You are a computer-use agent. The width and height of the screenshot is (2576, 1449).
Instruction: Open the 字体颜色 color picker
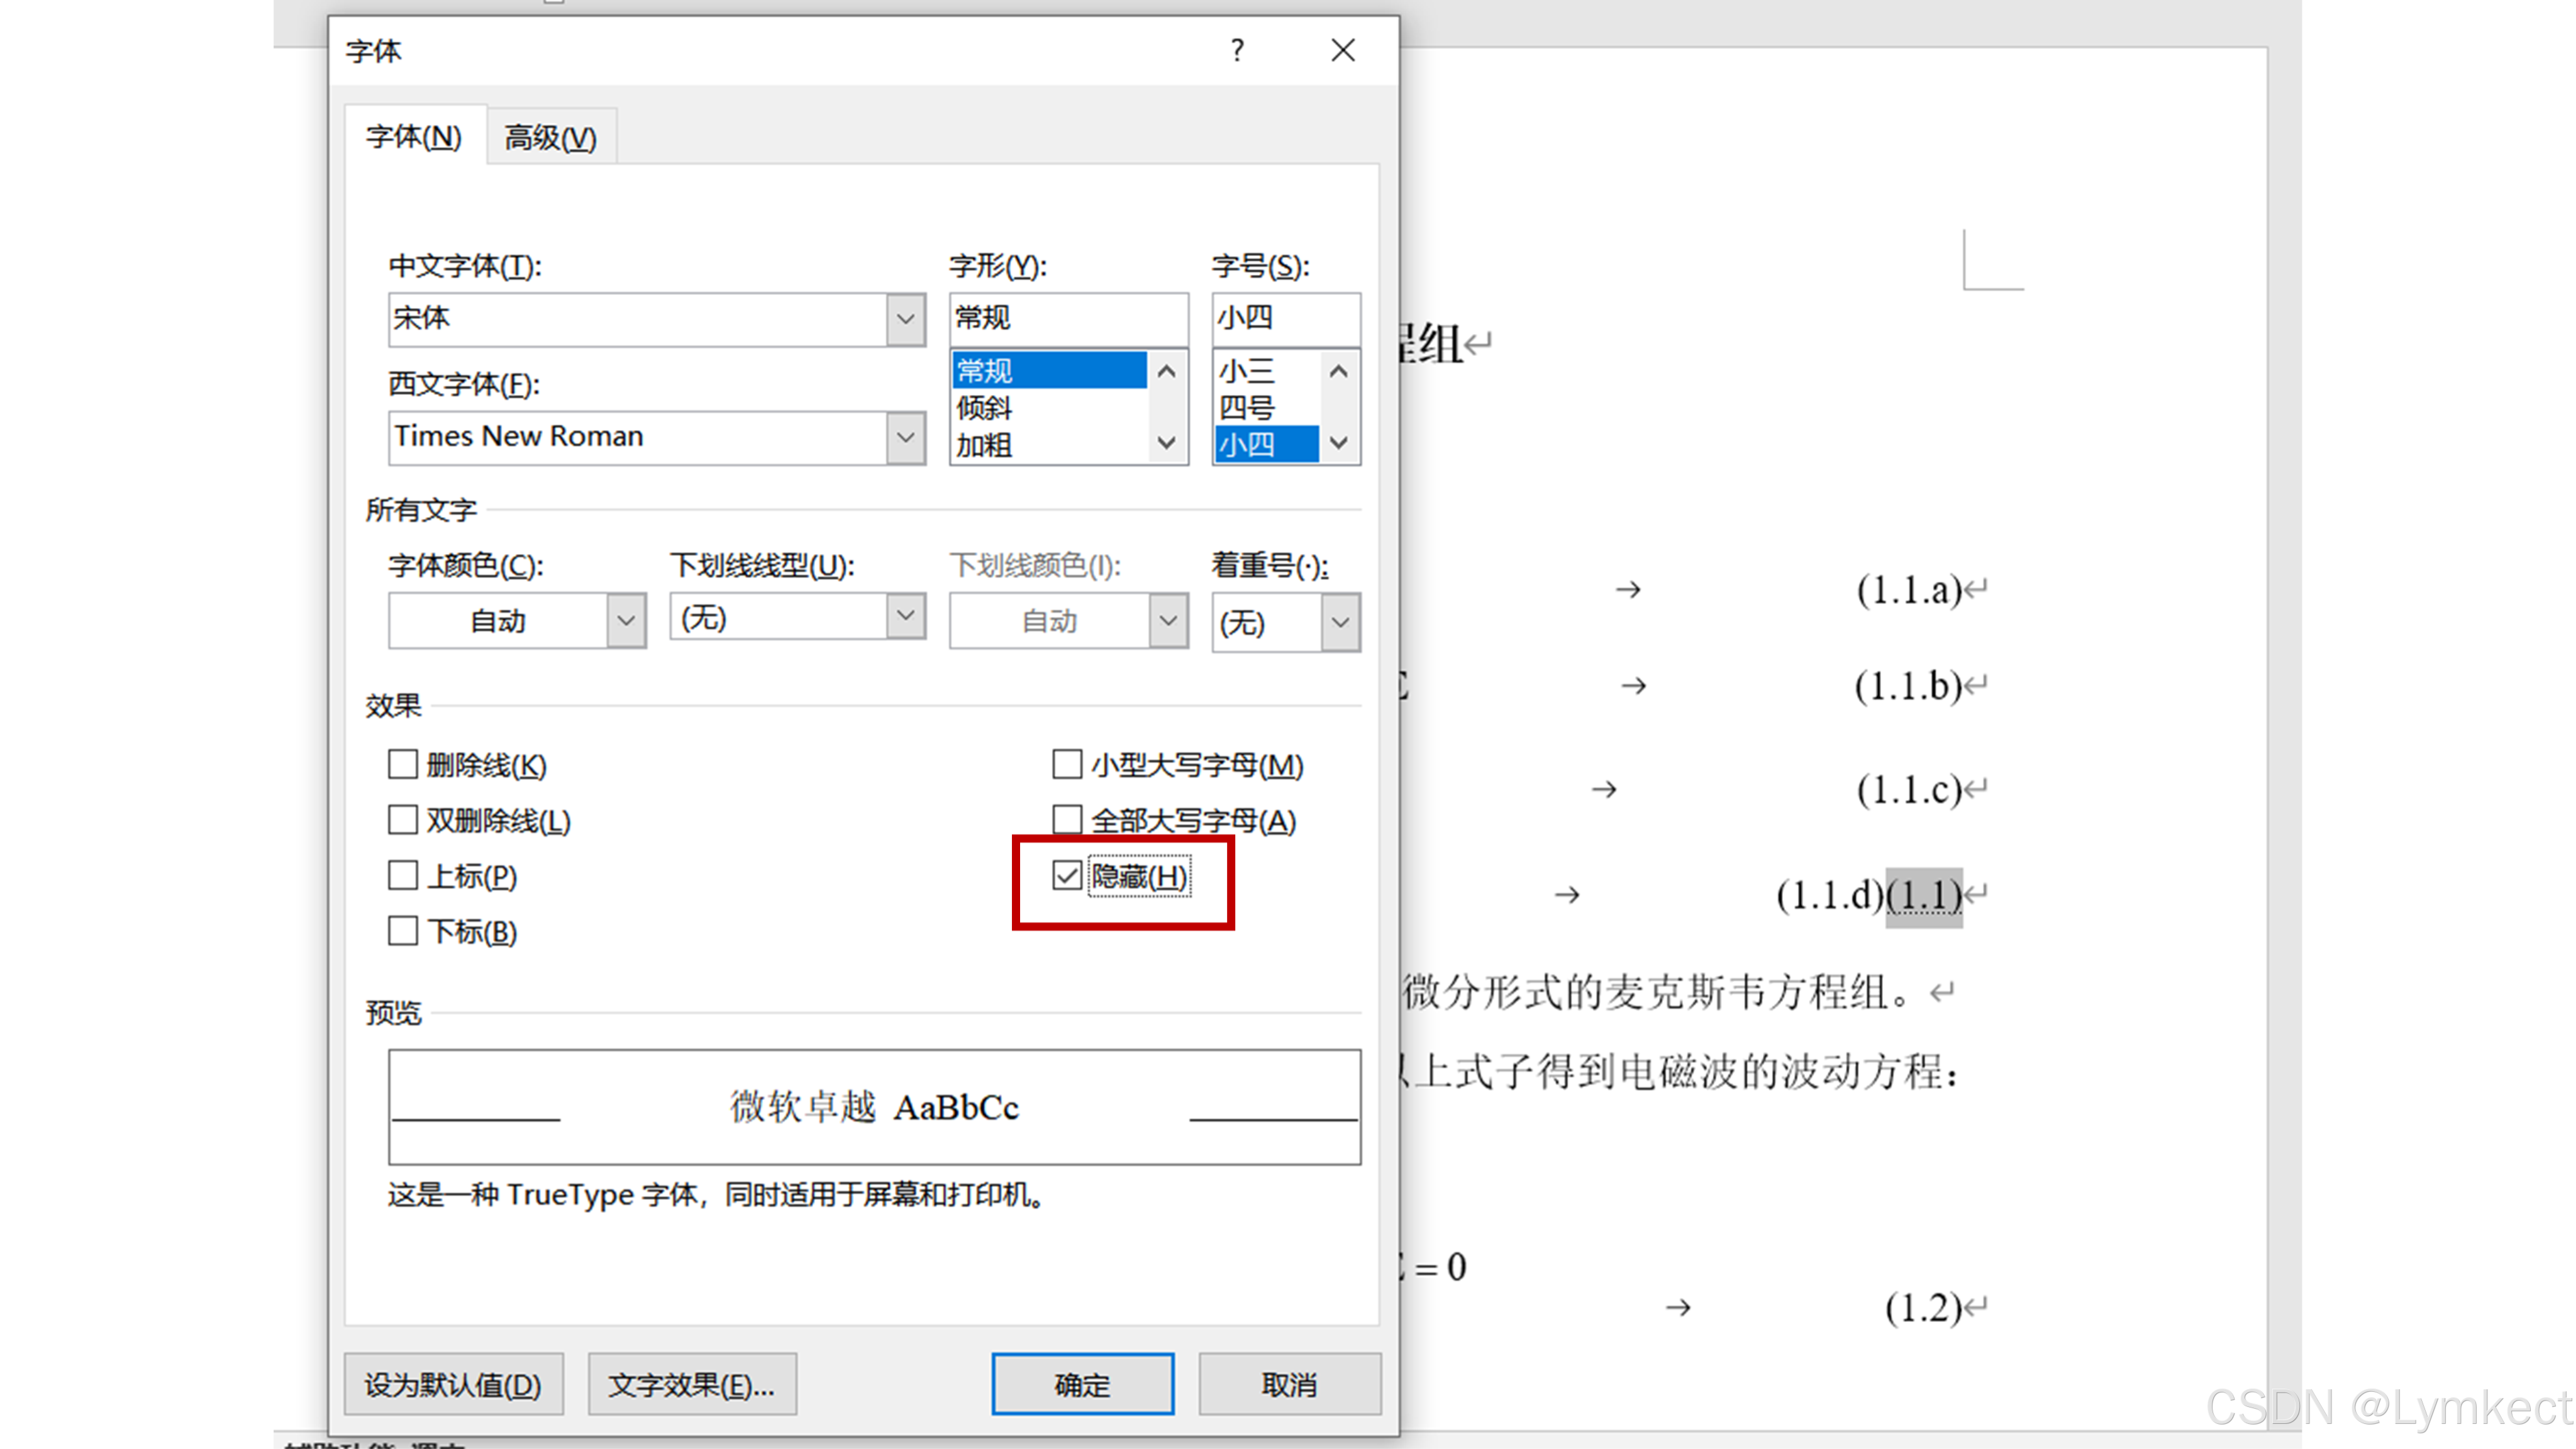626,621
